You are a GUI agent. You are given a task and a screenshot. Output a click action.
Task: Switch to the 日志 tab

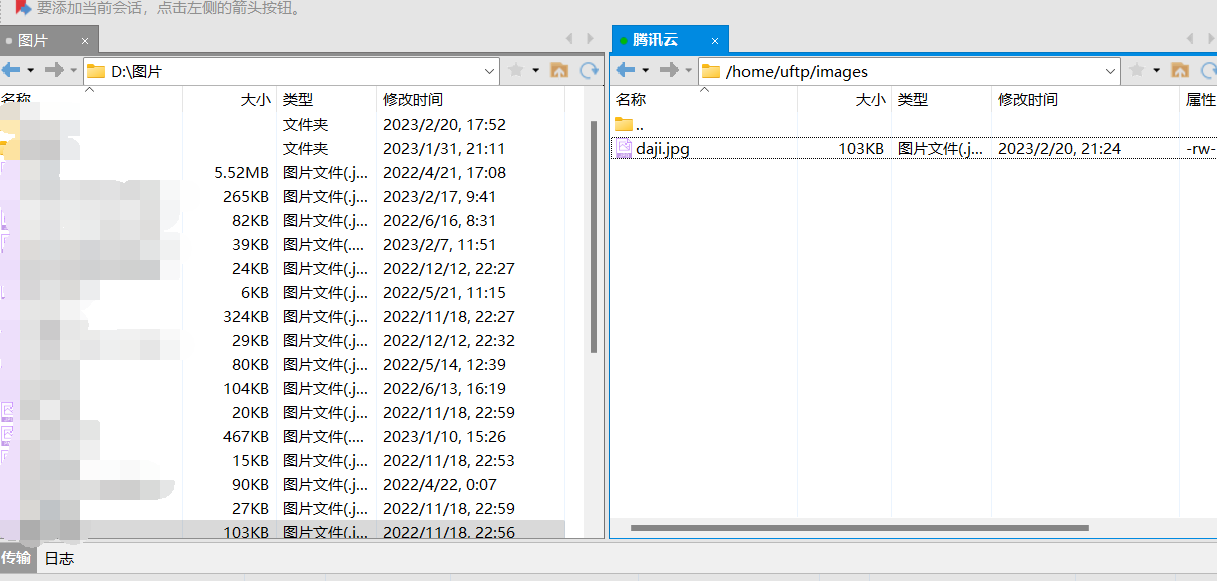[x=59, y=558]
